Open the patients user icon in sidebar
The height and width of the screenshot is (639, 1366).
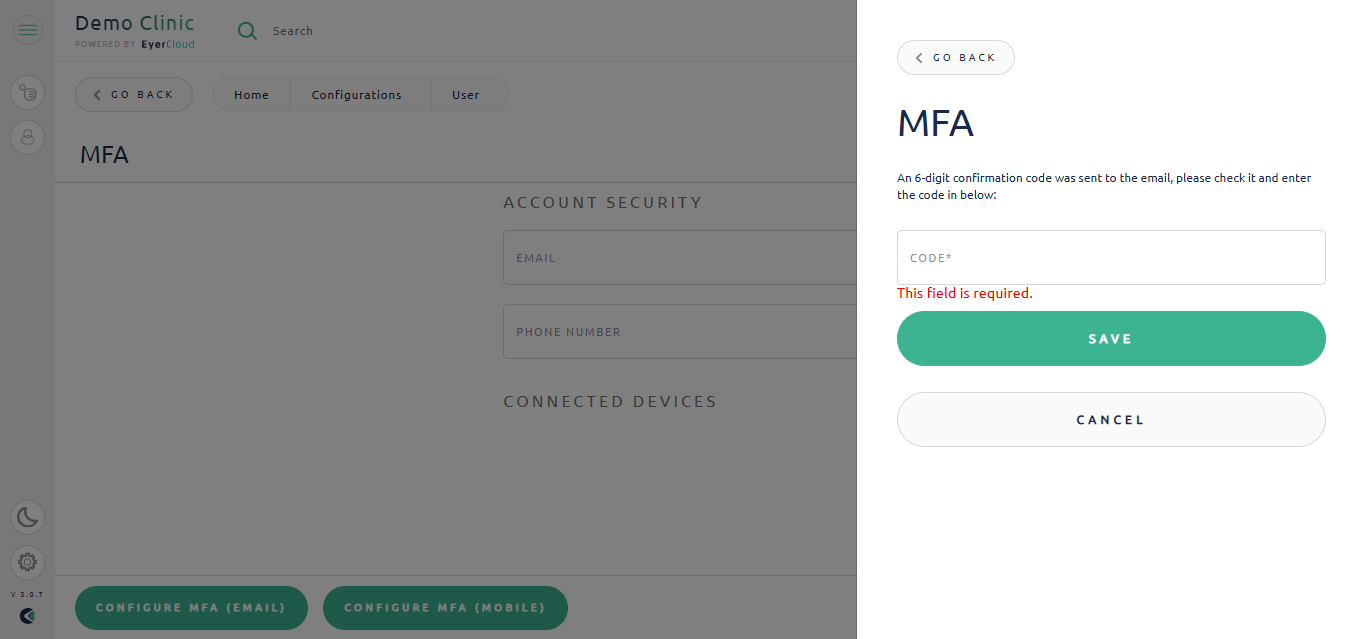point(28,137)
